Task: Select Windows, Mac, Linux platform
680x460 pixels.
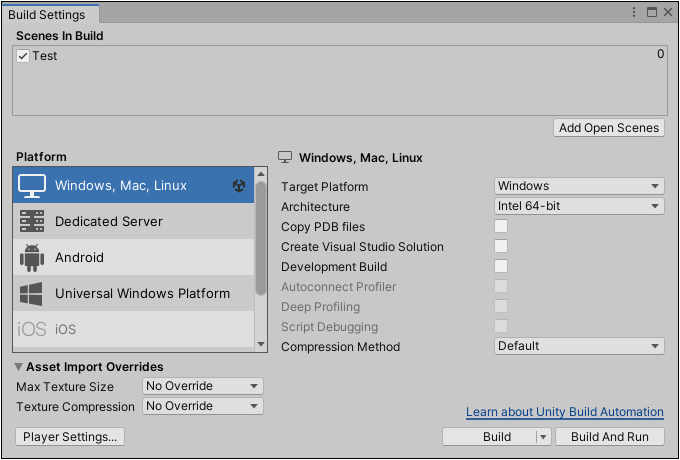Action: tap(134, 186)
